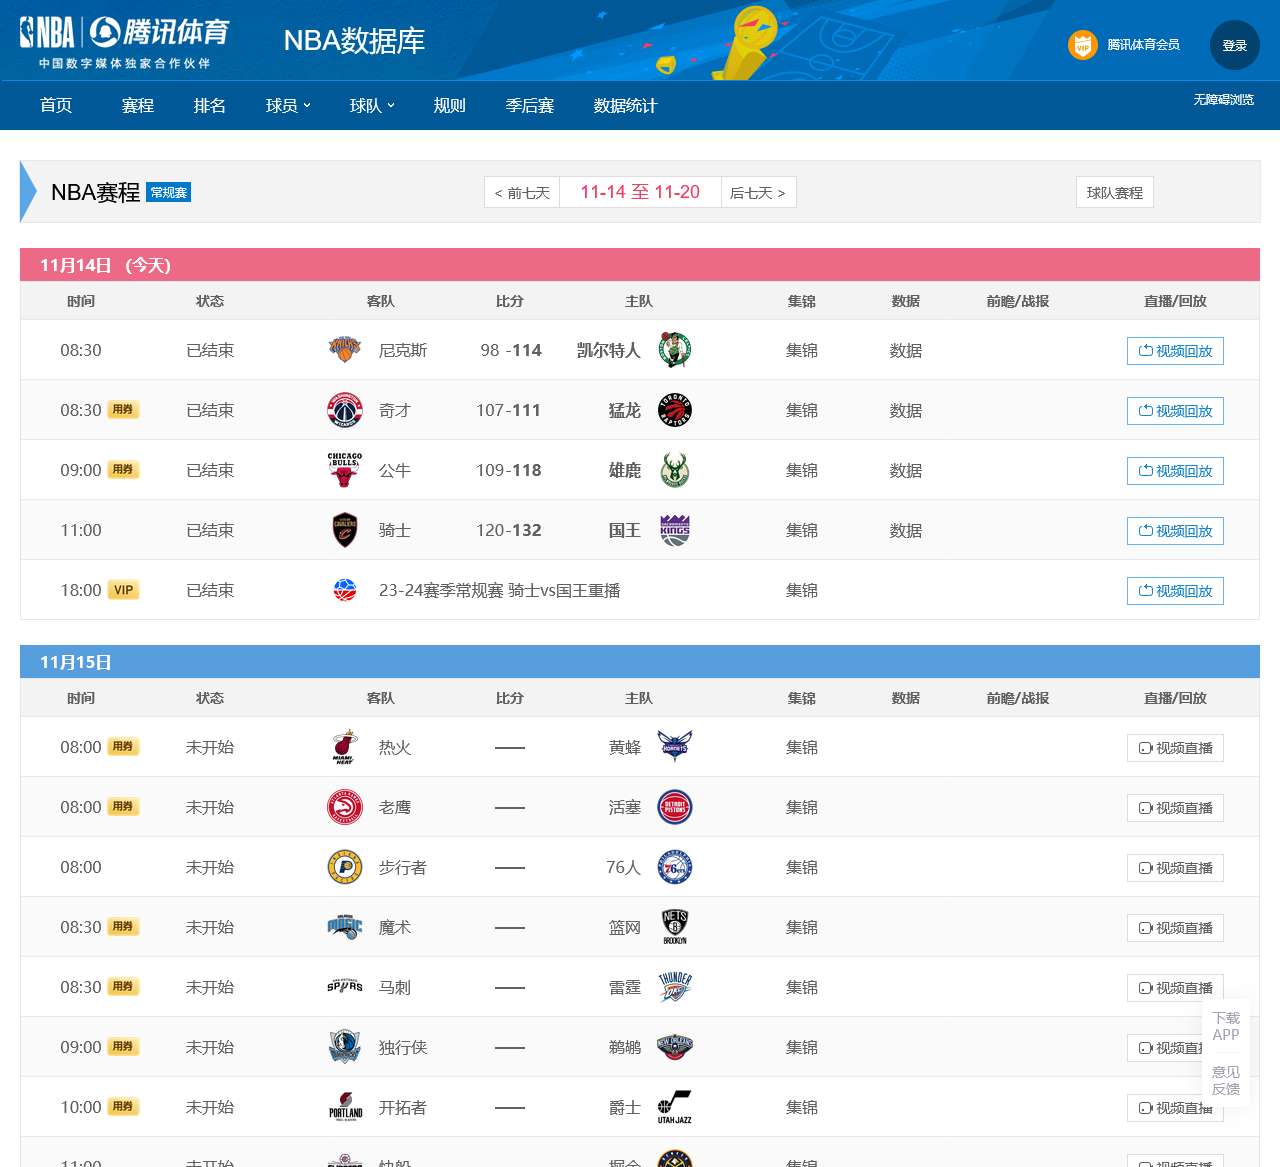Viewport: 1280px width, 1167px height.
Task: Expand the 球队 dropdown menu
Action: pos(372,105)
